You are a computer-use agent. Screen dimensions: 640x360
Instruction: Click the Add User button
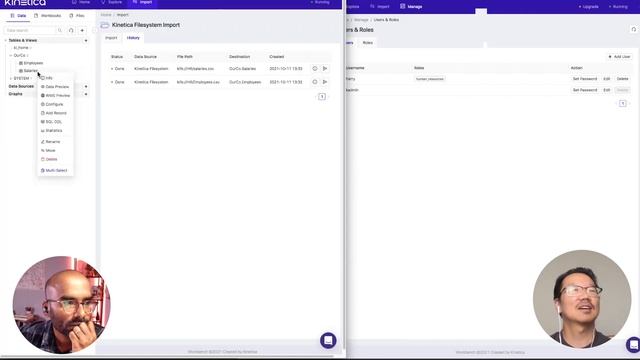coord(620,57)
